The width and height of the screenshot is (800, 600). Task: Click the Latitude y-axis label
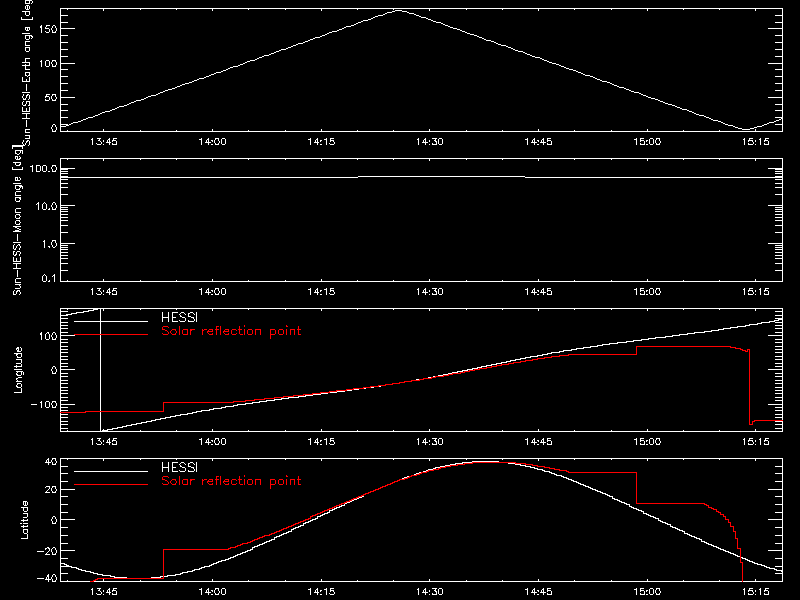(24, 519)
